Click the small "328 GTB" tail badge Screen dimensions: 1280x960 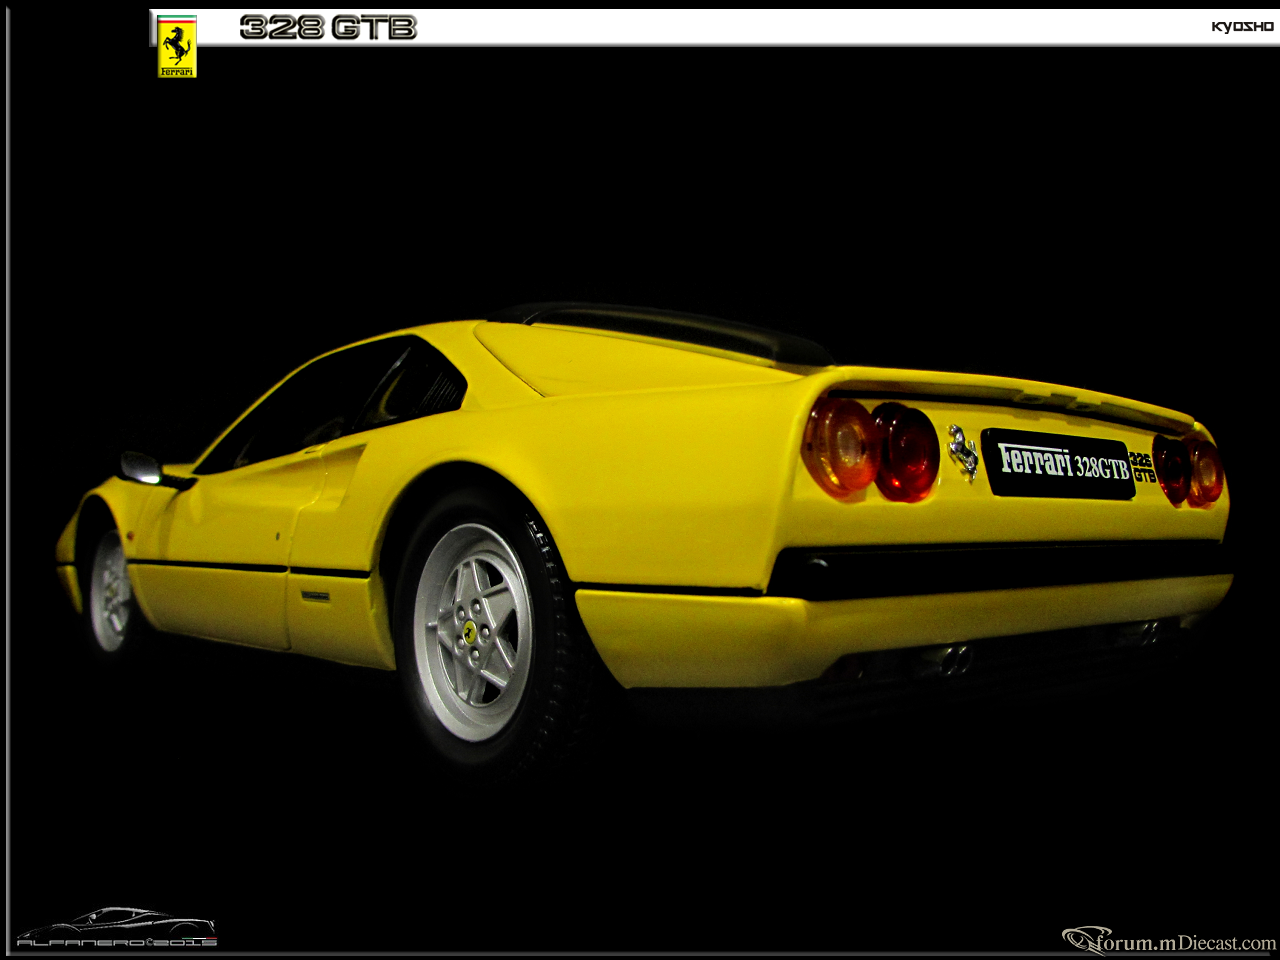point(1143,467)
